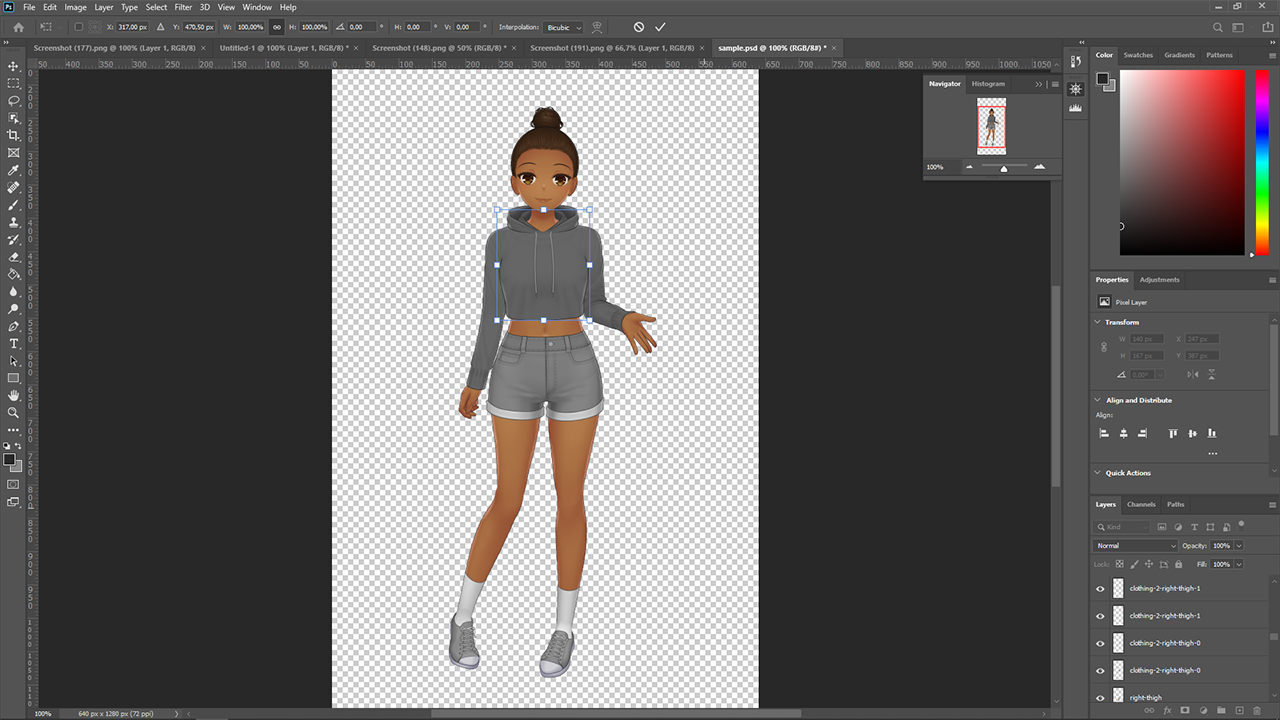The height and width of the screenshot is (720, 1280).
Task: Add a layer mask
Action: [x=1185, y=710]
